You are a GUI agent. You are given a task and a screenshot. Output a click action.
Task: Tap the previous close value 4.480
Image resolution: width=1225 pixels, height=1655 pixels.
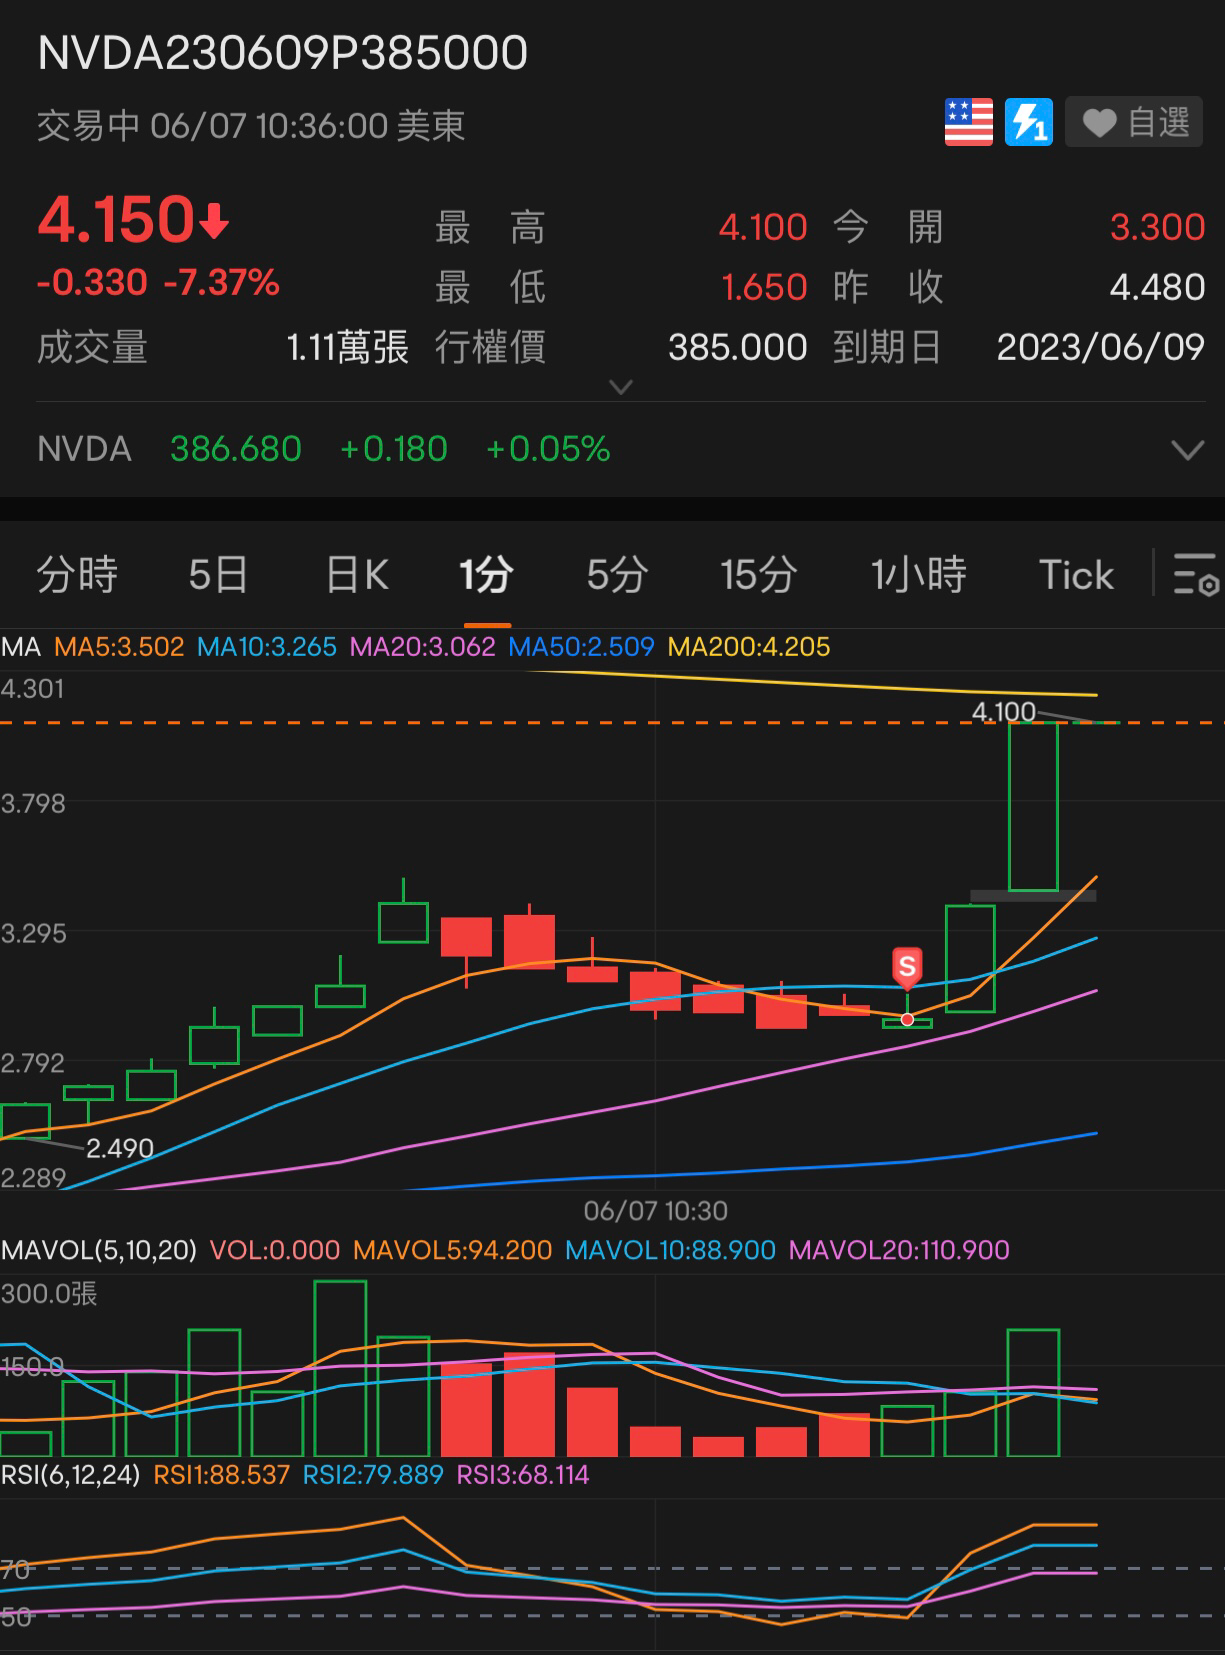(x=1157, y=288)
